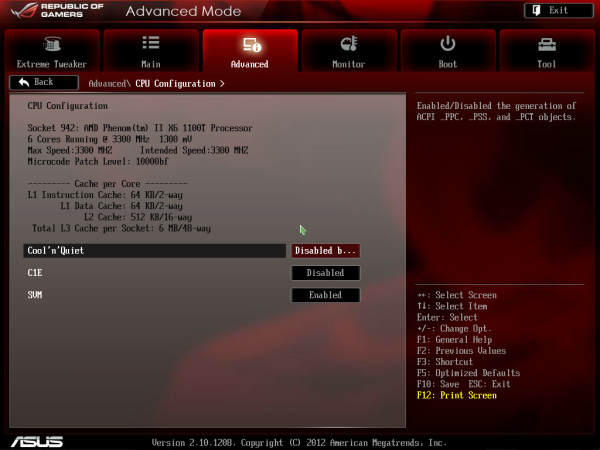
Task: Open the Extreme Tweaker tab
Action: (52, 50)
